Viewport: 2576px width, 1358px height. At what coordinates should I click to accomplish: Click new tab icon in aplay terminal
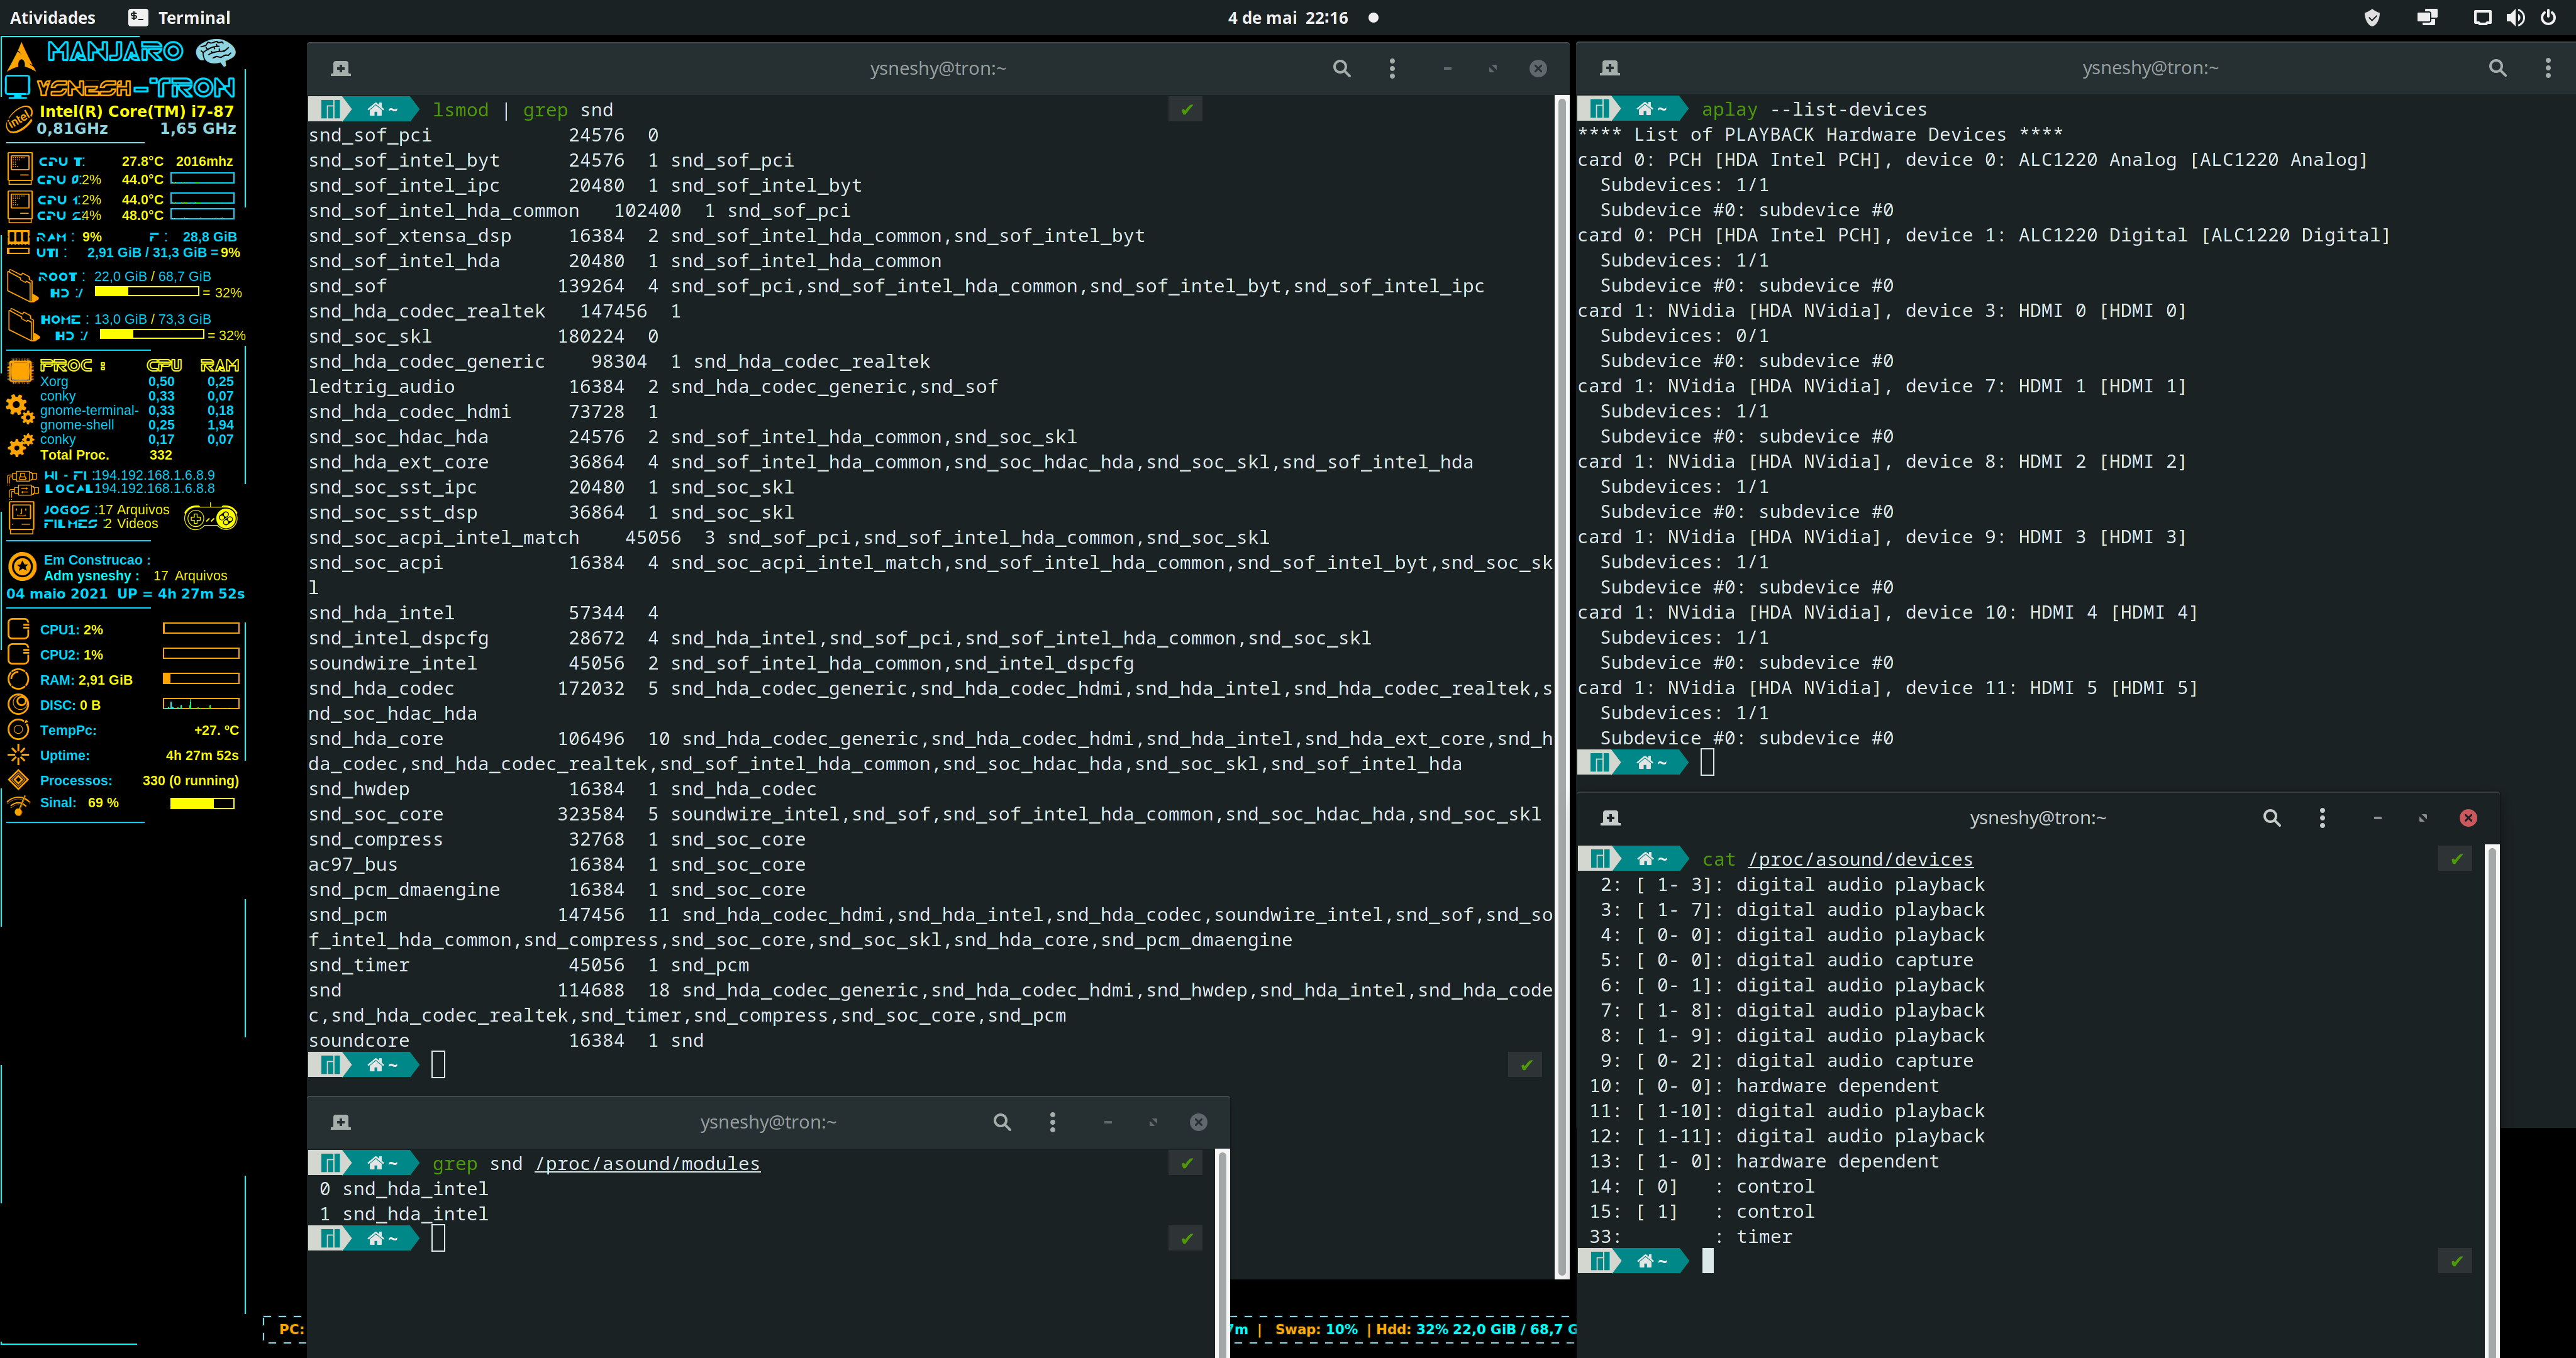pos(1609,68)
